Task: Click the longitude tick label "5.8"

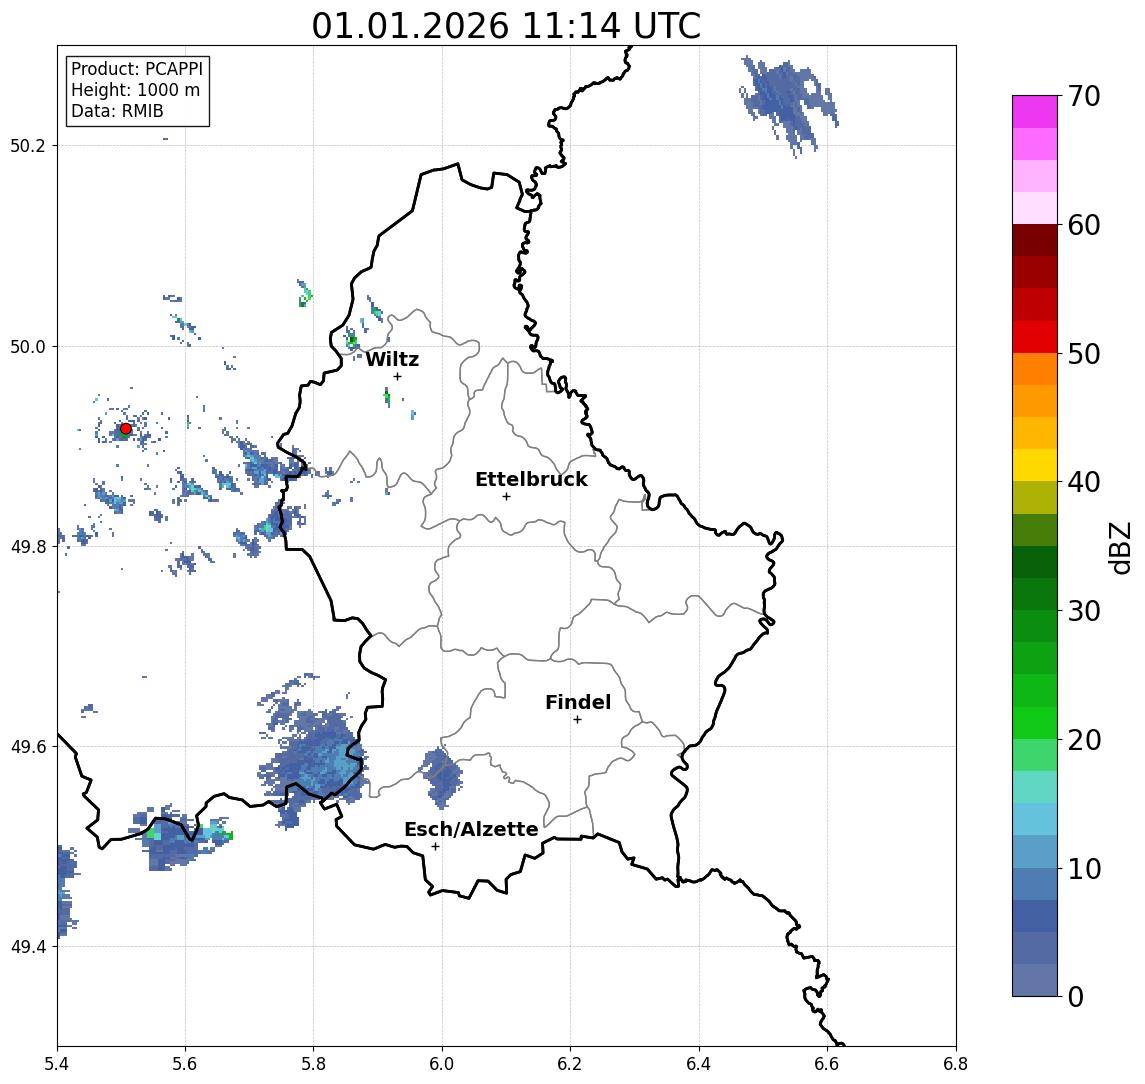Action: [x=314, y=1064]
